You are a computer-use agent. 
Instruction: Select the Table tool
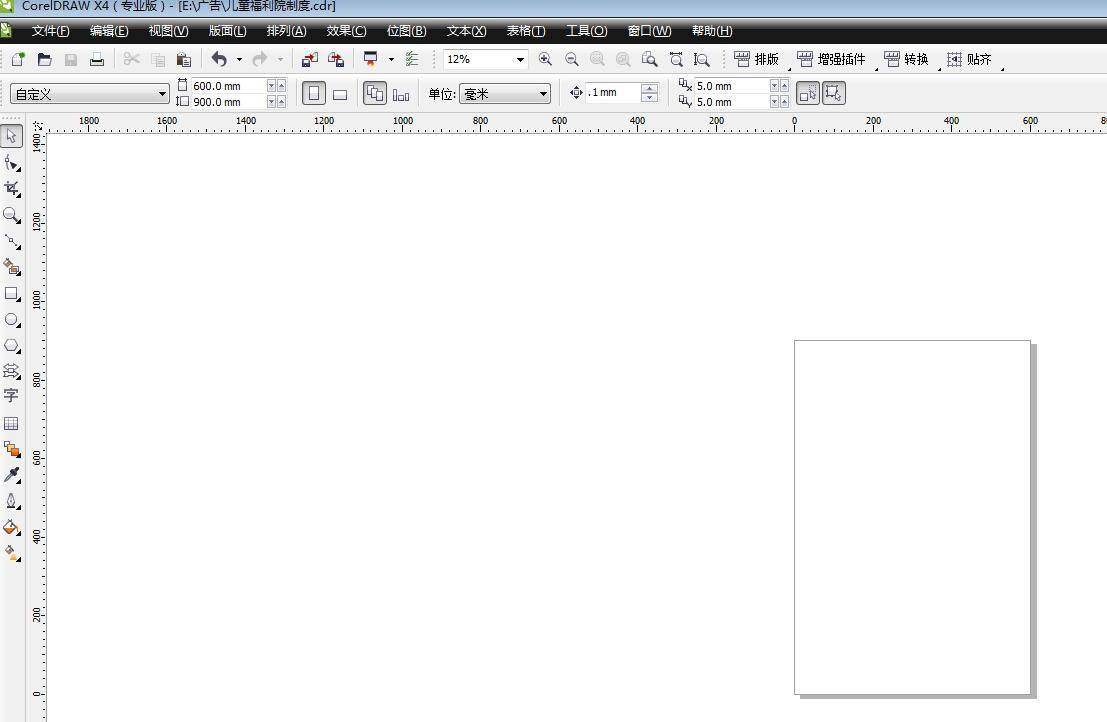[x=12, y=423]
